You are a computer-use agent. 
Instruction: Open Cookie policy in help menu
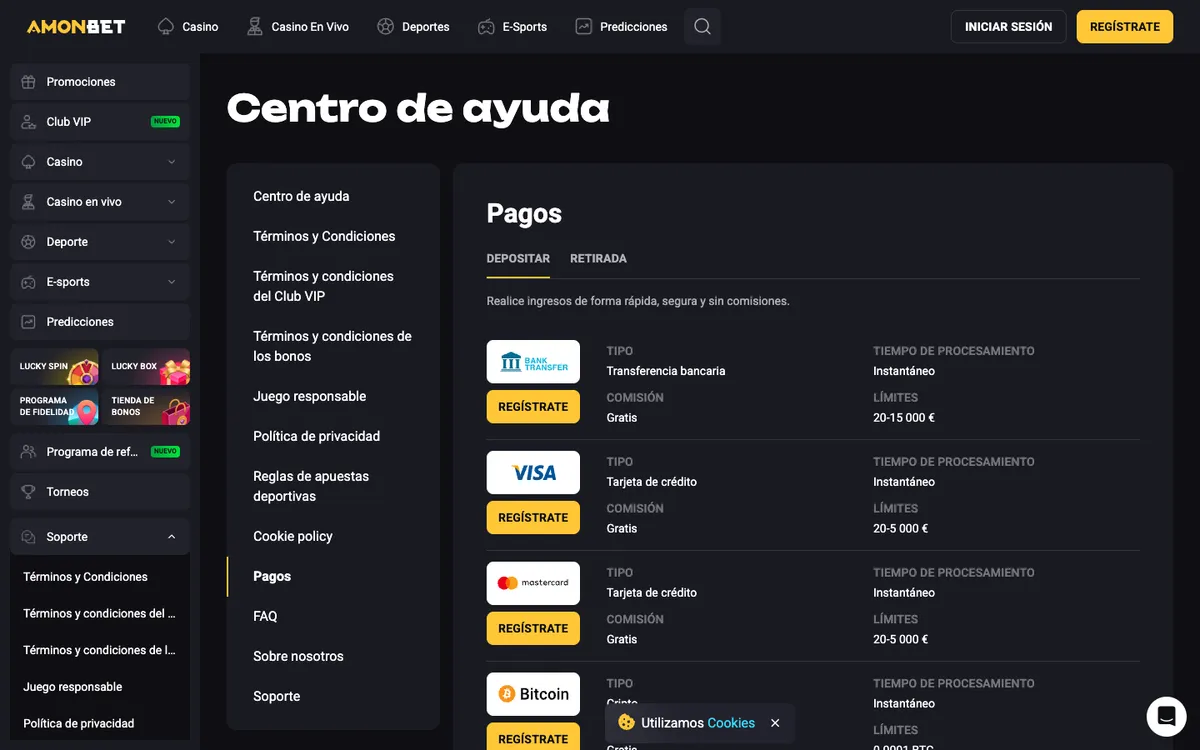pos(293,537)
